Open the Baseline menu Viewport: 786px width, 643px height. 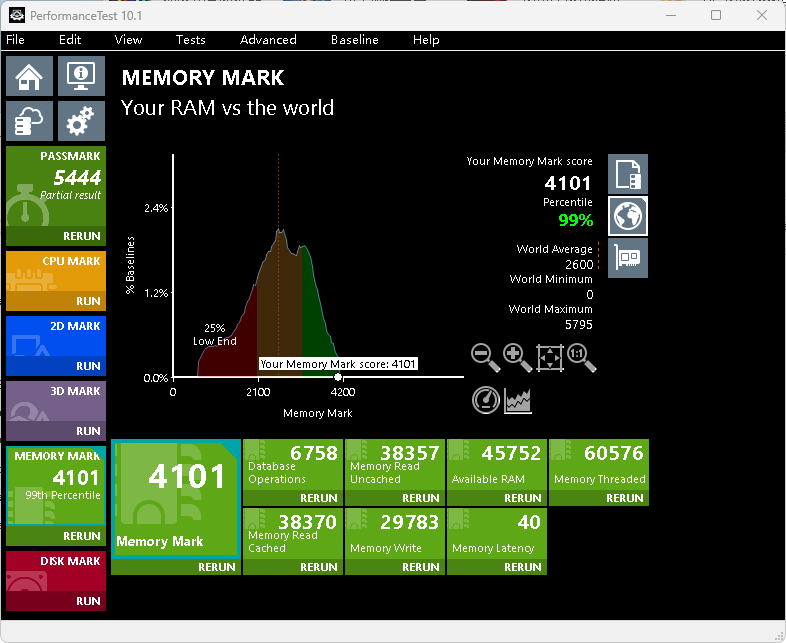354,40
